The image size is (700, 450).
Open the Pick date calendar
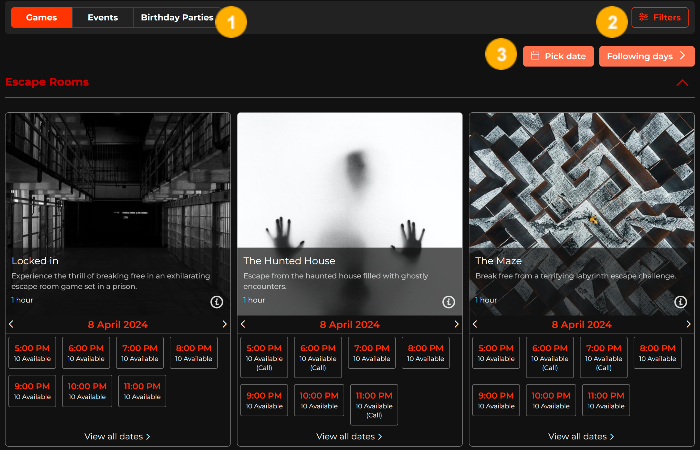point(559,56)
